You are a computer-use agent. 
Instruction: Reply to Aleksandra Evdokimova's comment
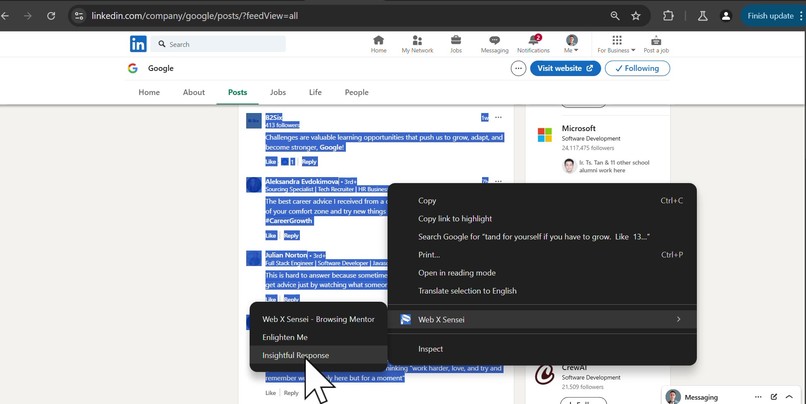[x=291, y=235]
